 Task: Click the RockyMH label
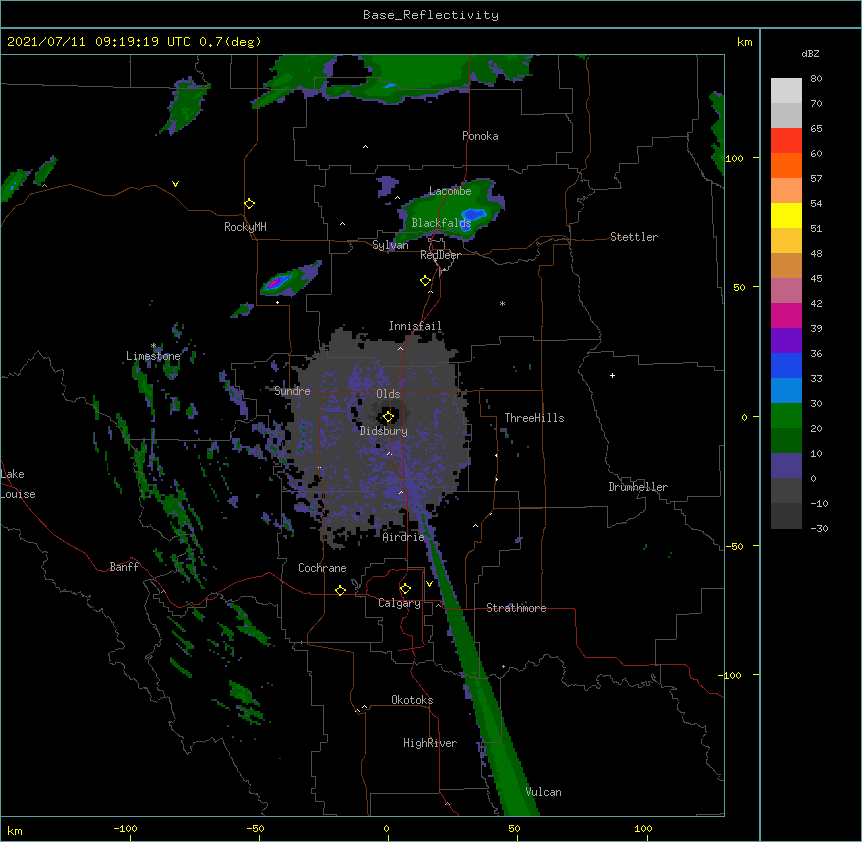(x=245, y=227)
